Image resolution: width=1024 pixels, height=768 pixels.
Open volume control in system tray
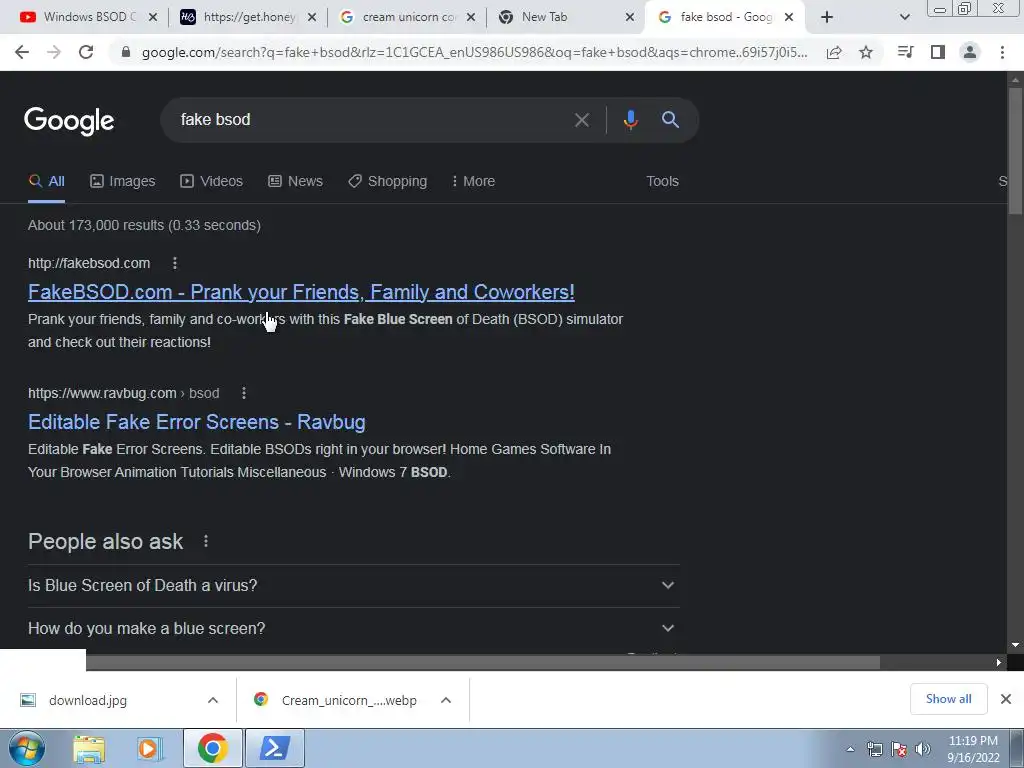[923, 749]
